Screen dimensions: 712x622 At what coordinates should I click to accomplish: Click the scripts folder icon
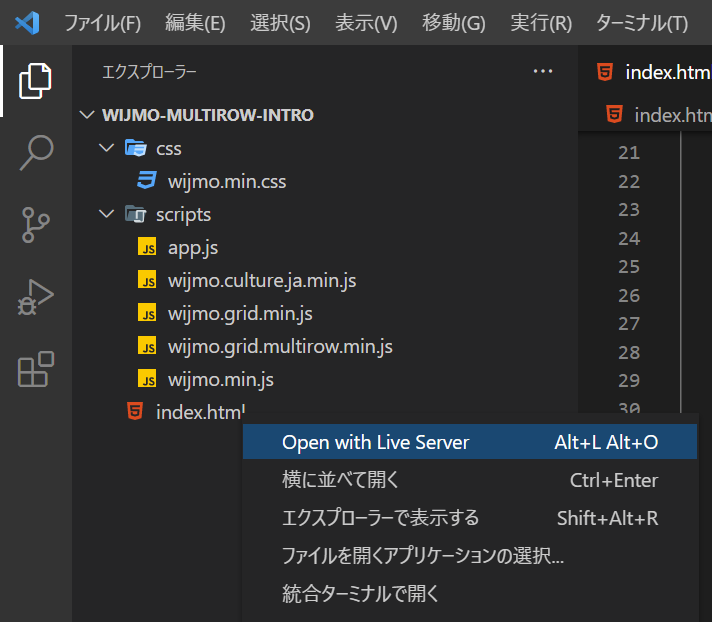point(136,214)
